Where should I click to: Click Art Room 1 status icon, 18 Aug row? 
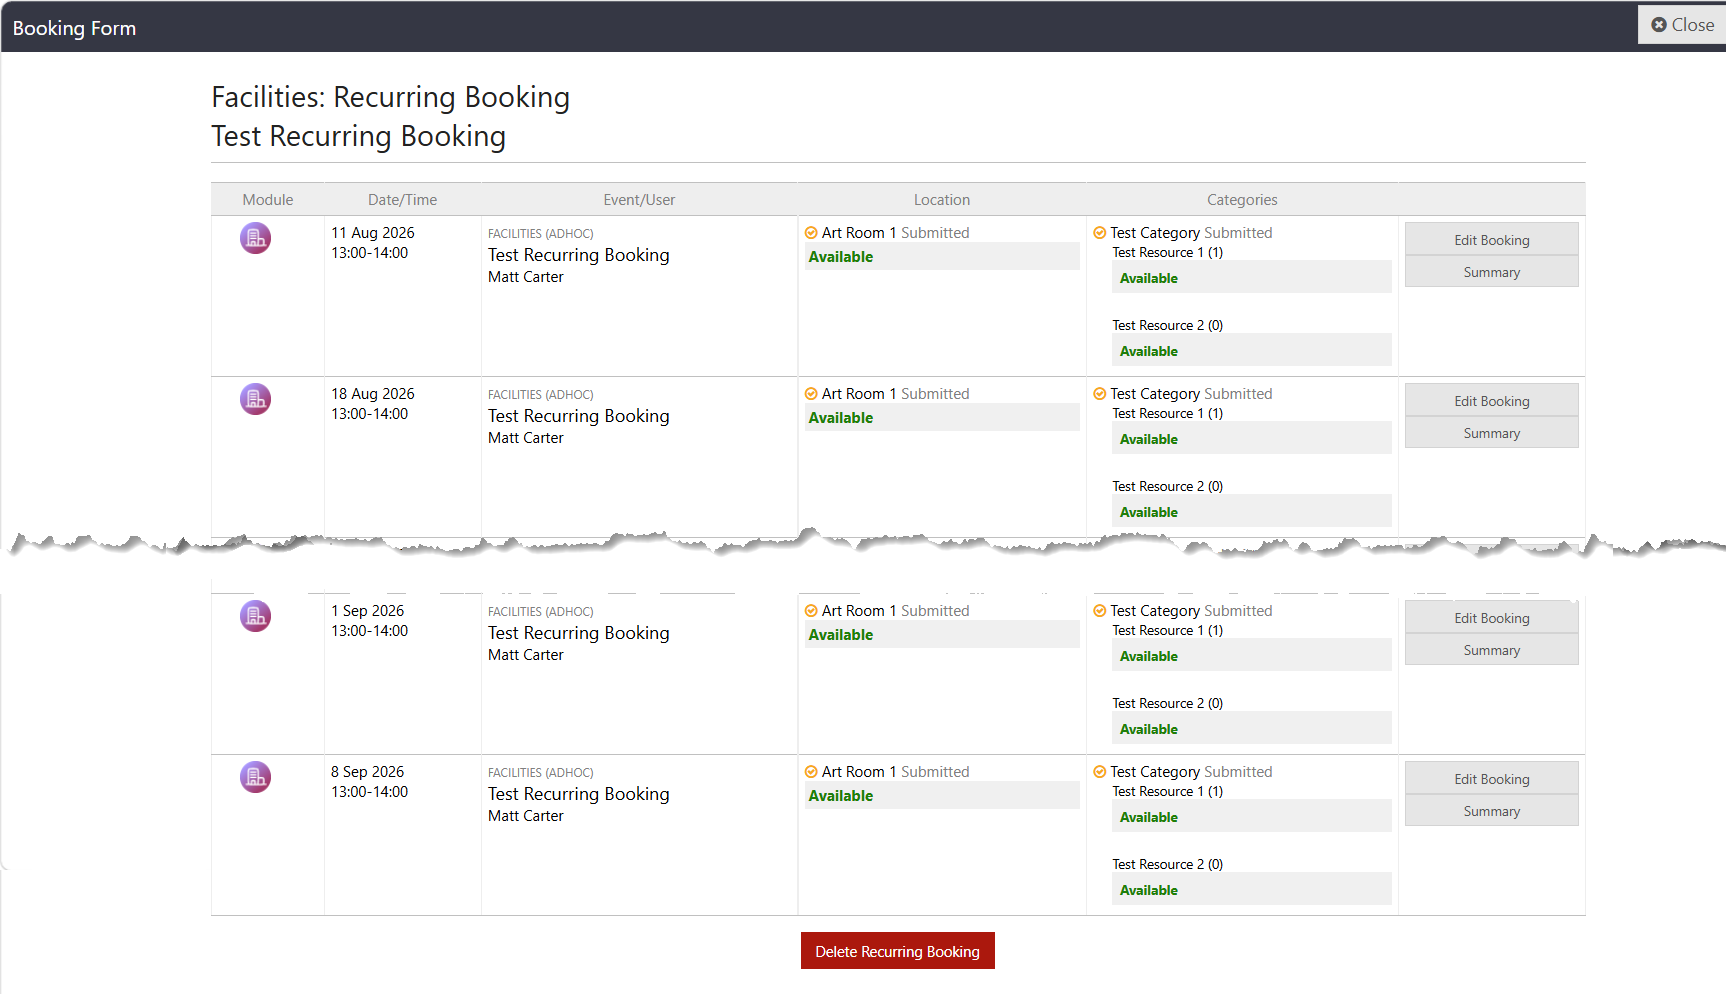(811, 394)
